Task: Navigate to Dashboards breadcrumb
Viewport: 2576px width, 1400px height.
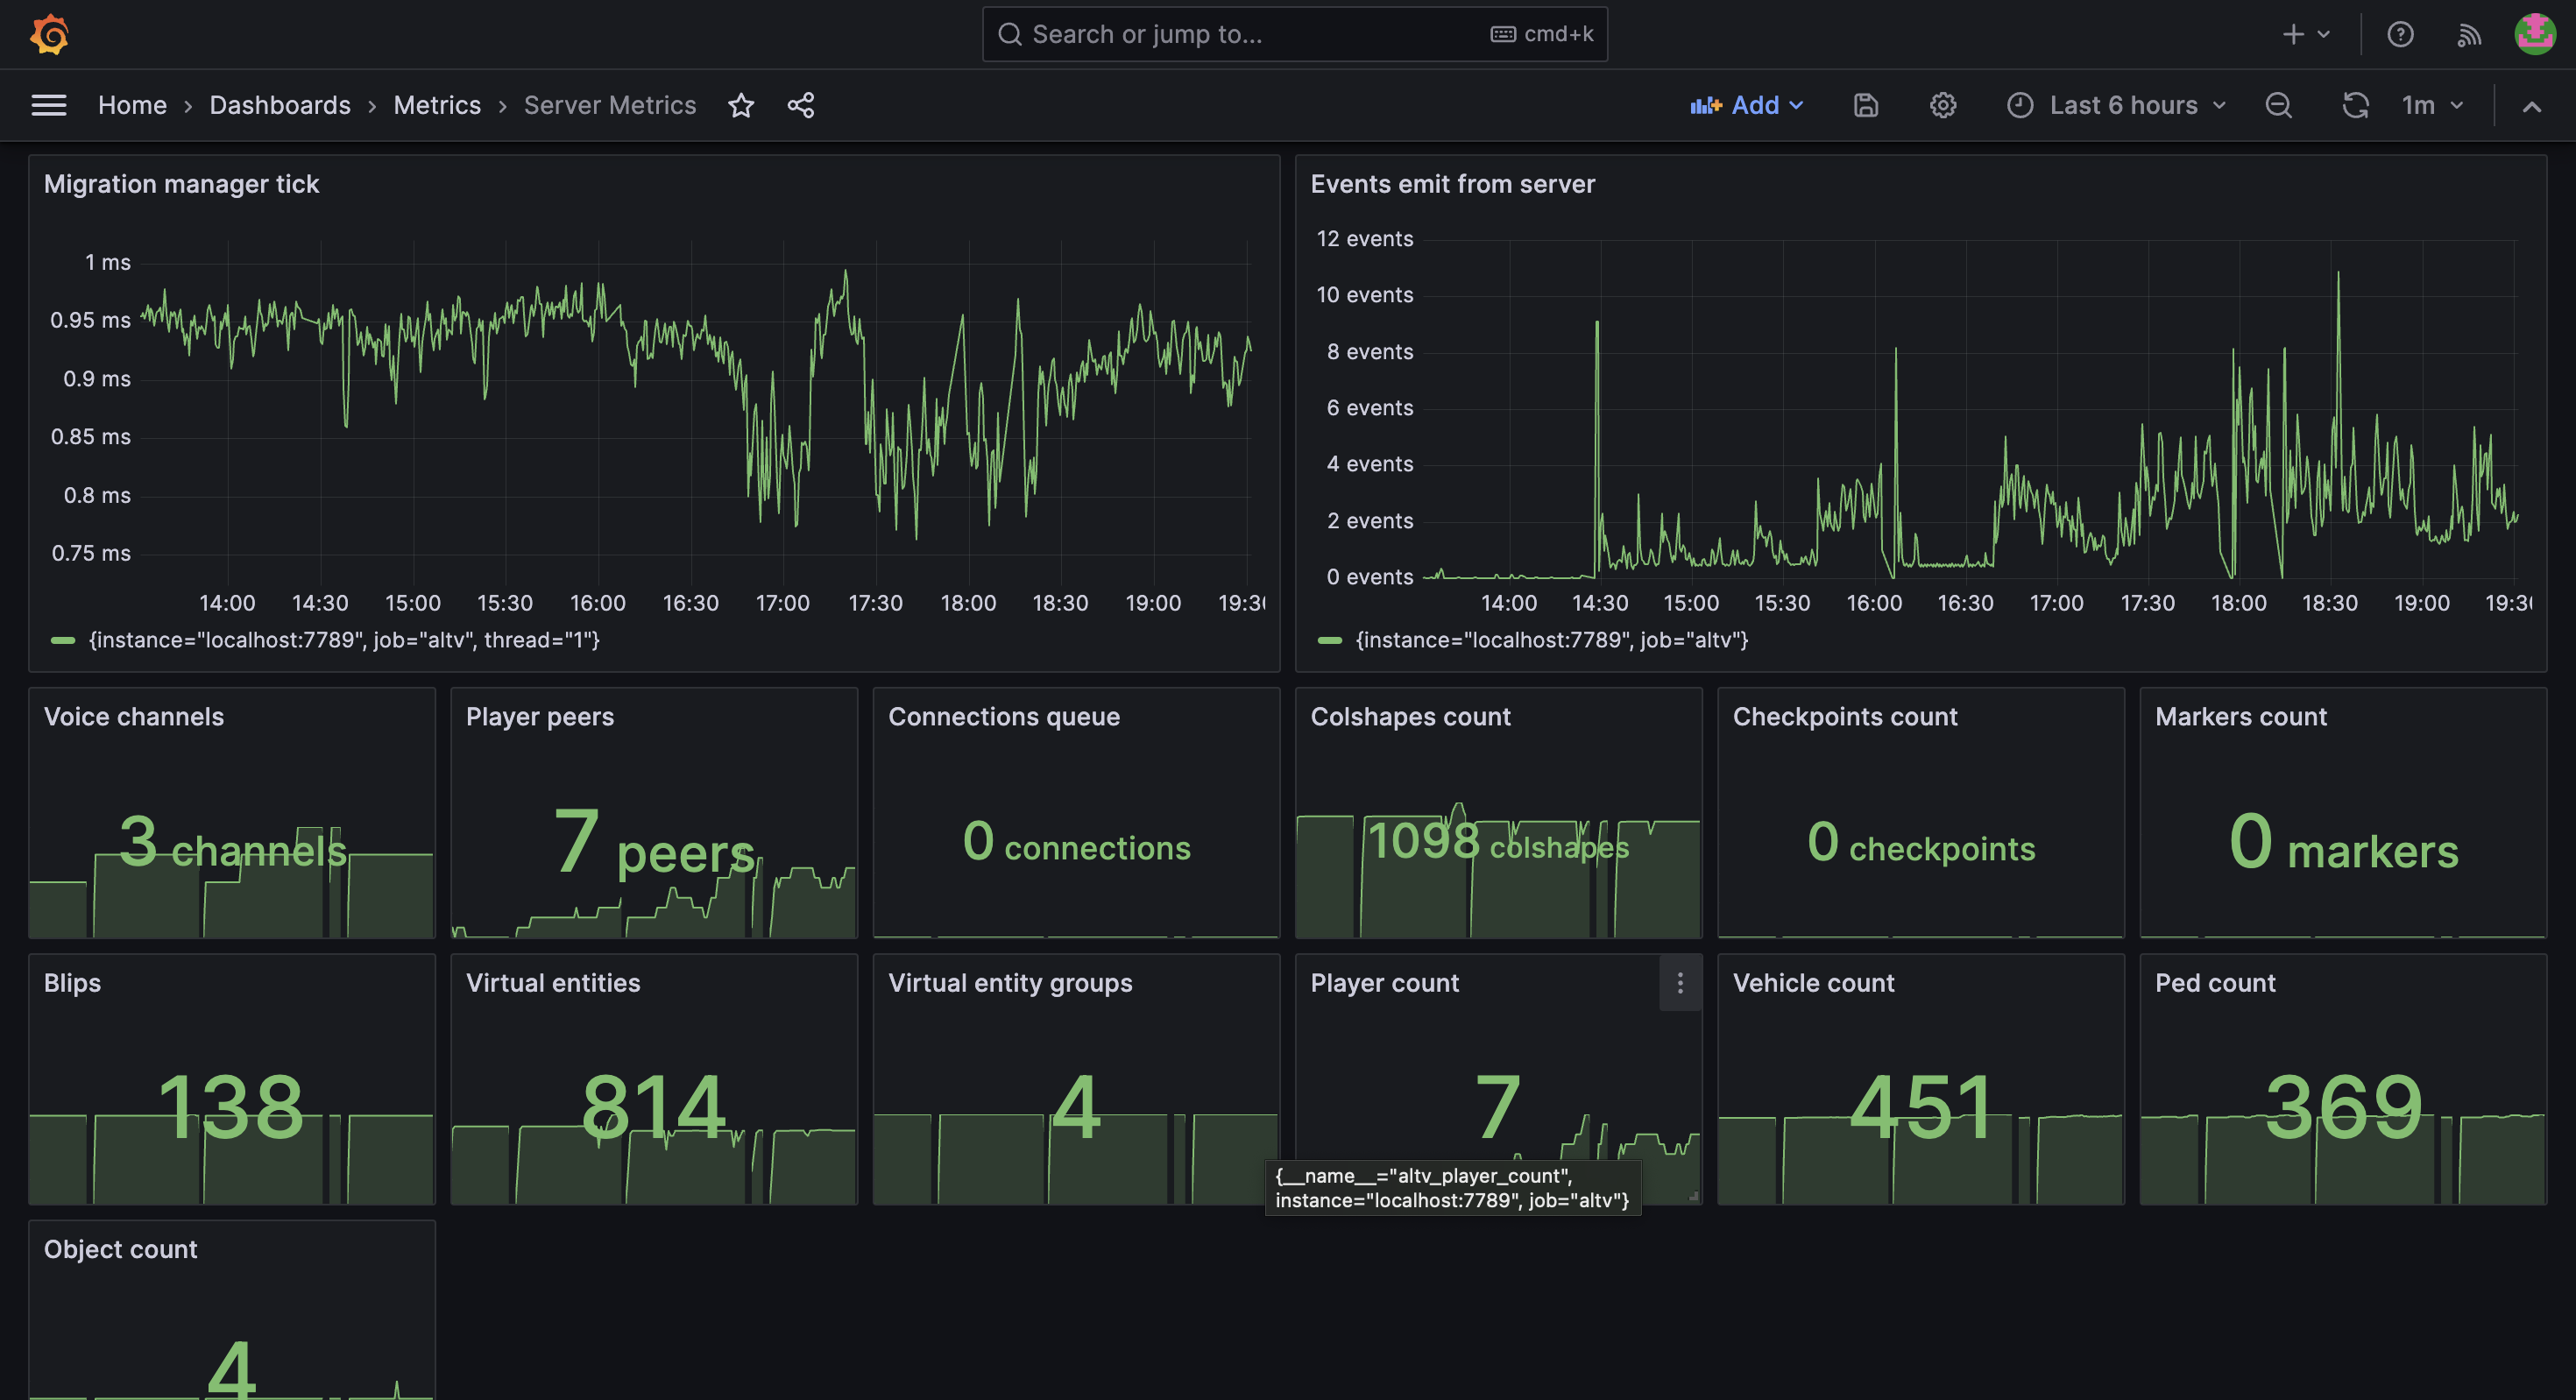Action: pos(280,105)
